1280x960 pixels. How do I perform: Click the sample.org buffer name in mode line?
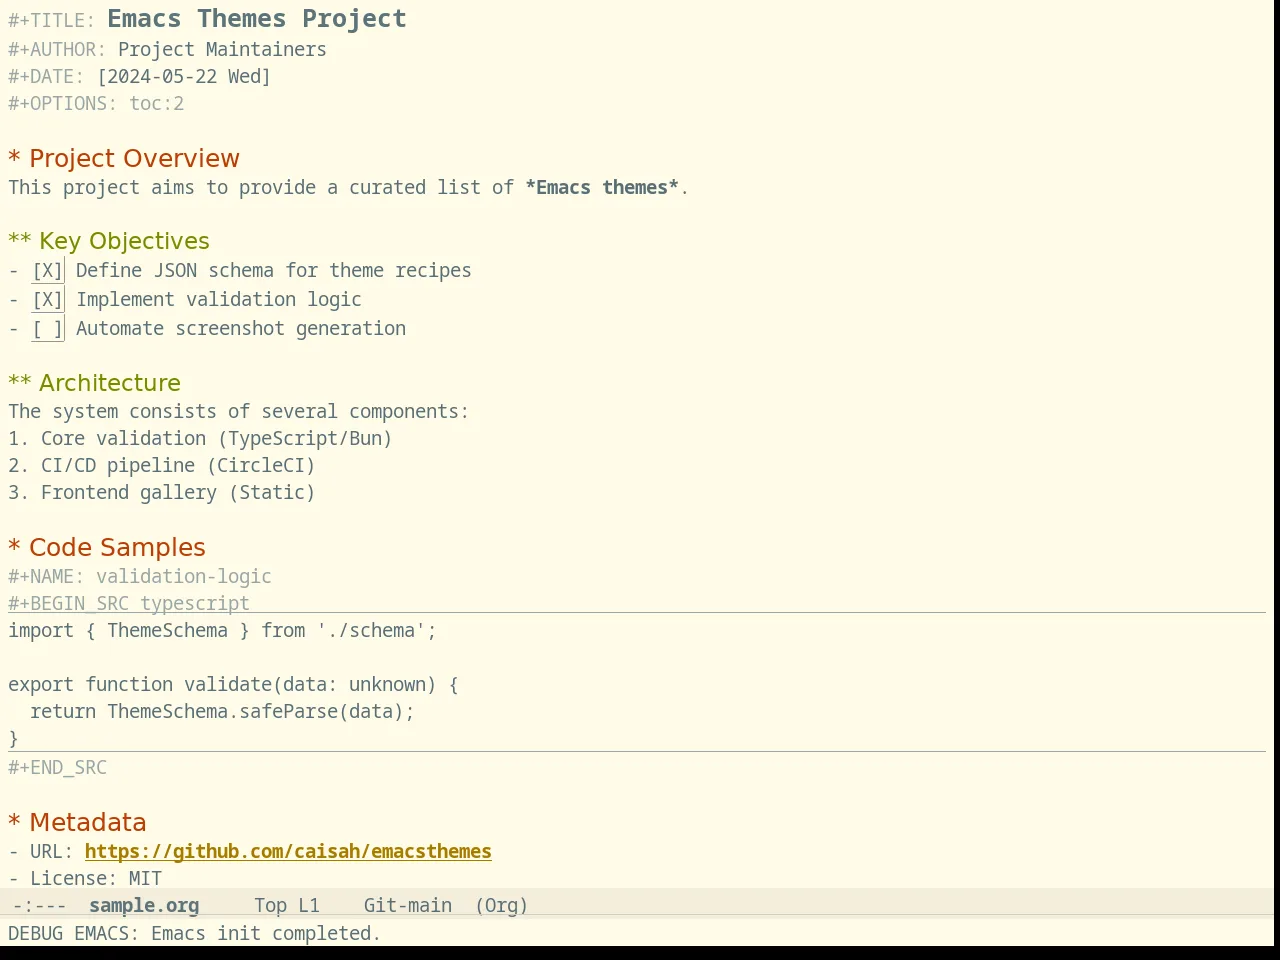(144, 905)
